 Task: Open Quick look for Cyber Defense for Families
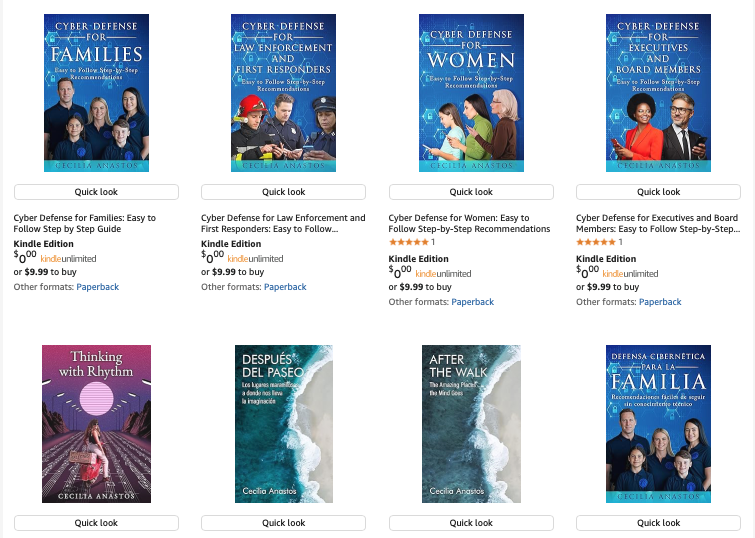point(96,192)
